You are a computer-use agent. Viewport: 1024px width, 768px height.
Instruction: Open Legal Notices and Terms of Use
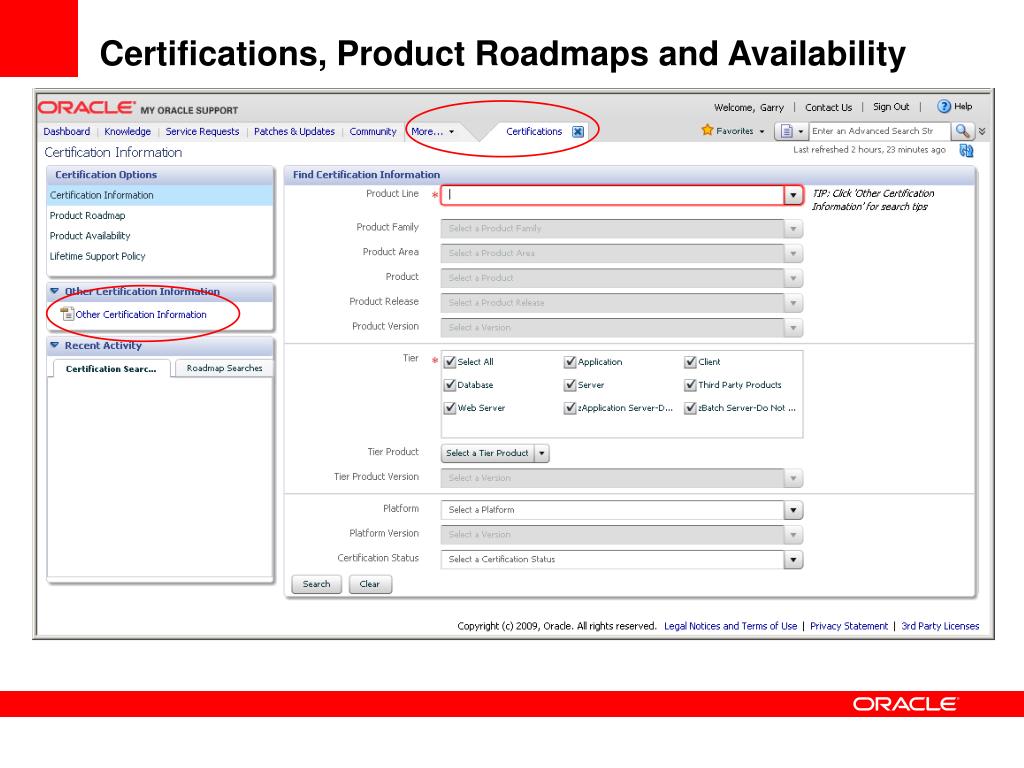pyautogui.click(x=731, y=626)
